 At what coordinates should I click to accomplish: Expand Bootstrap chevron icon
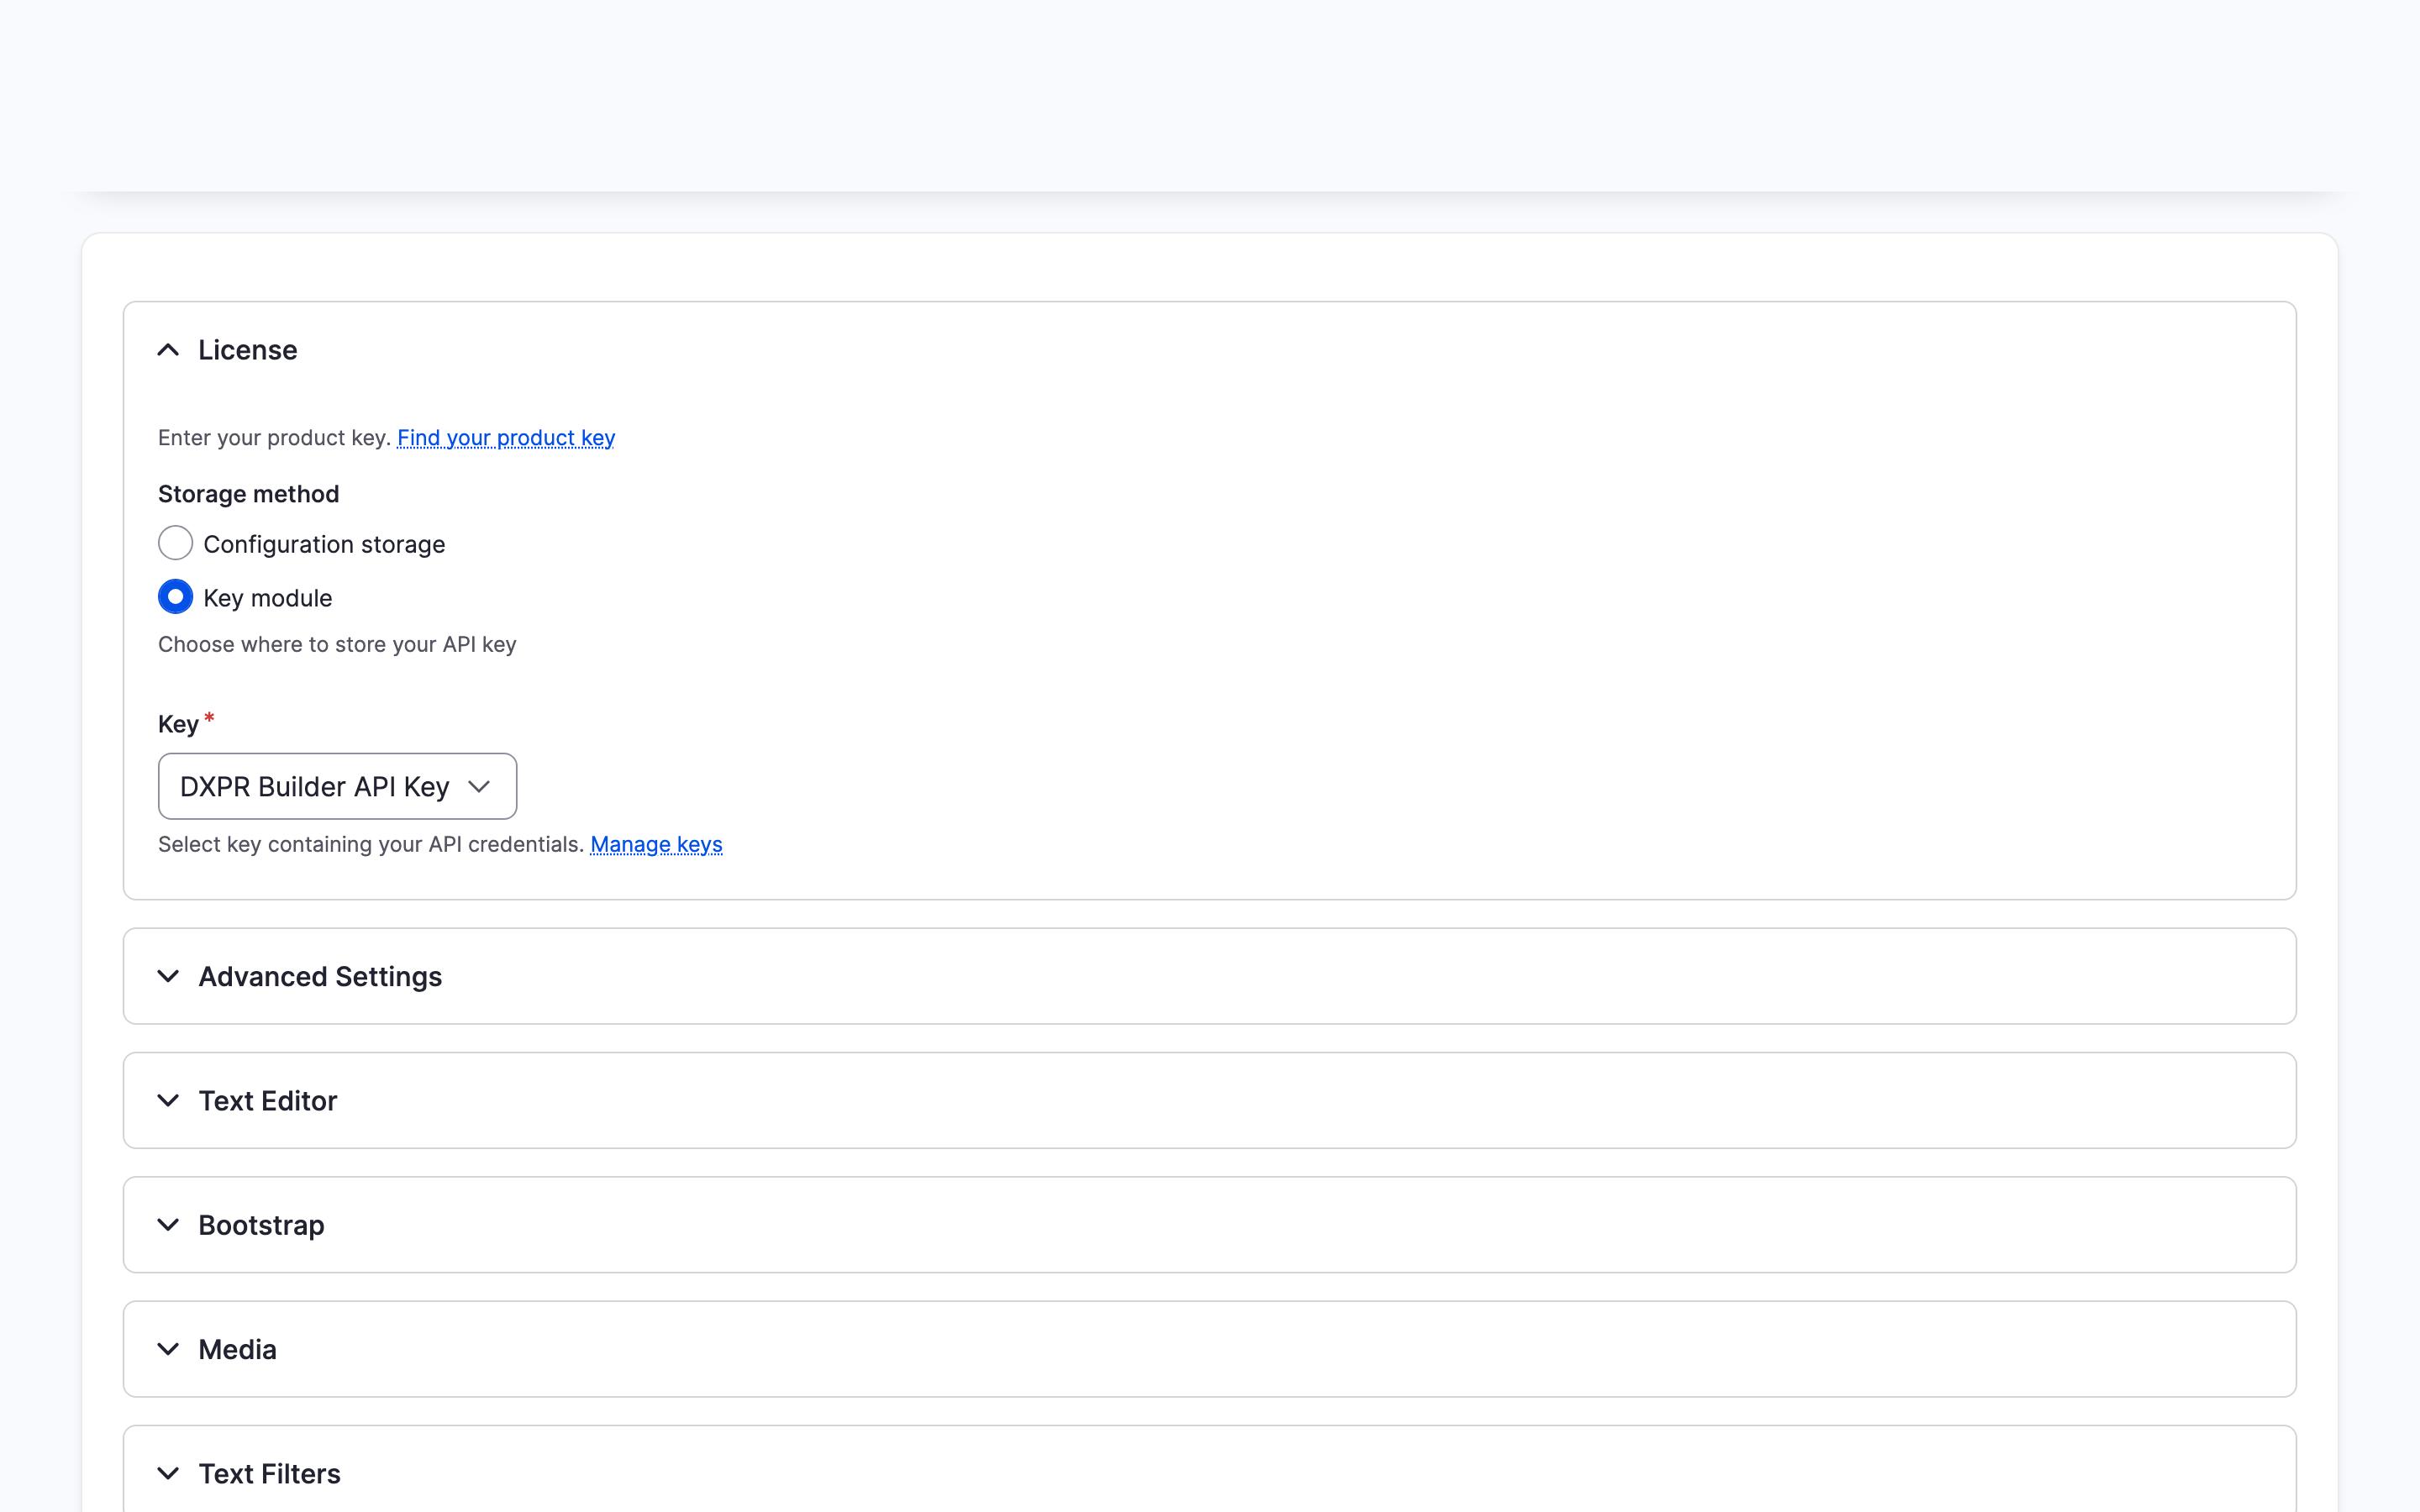(168, 1225)
